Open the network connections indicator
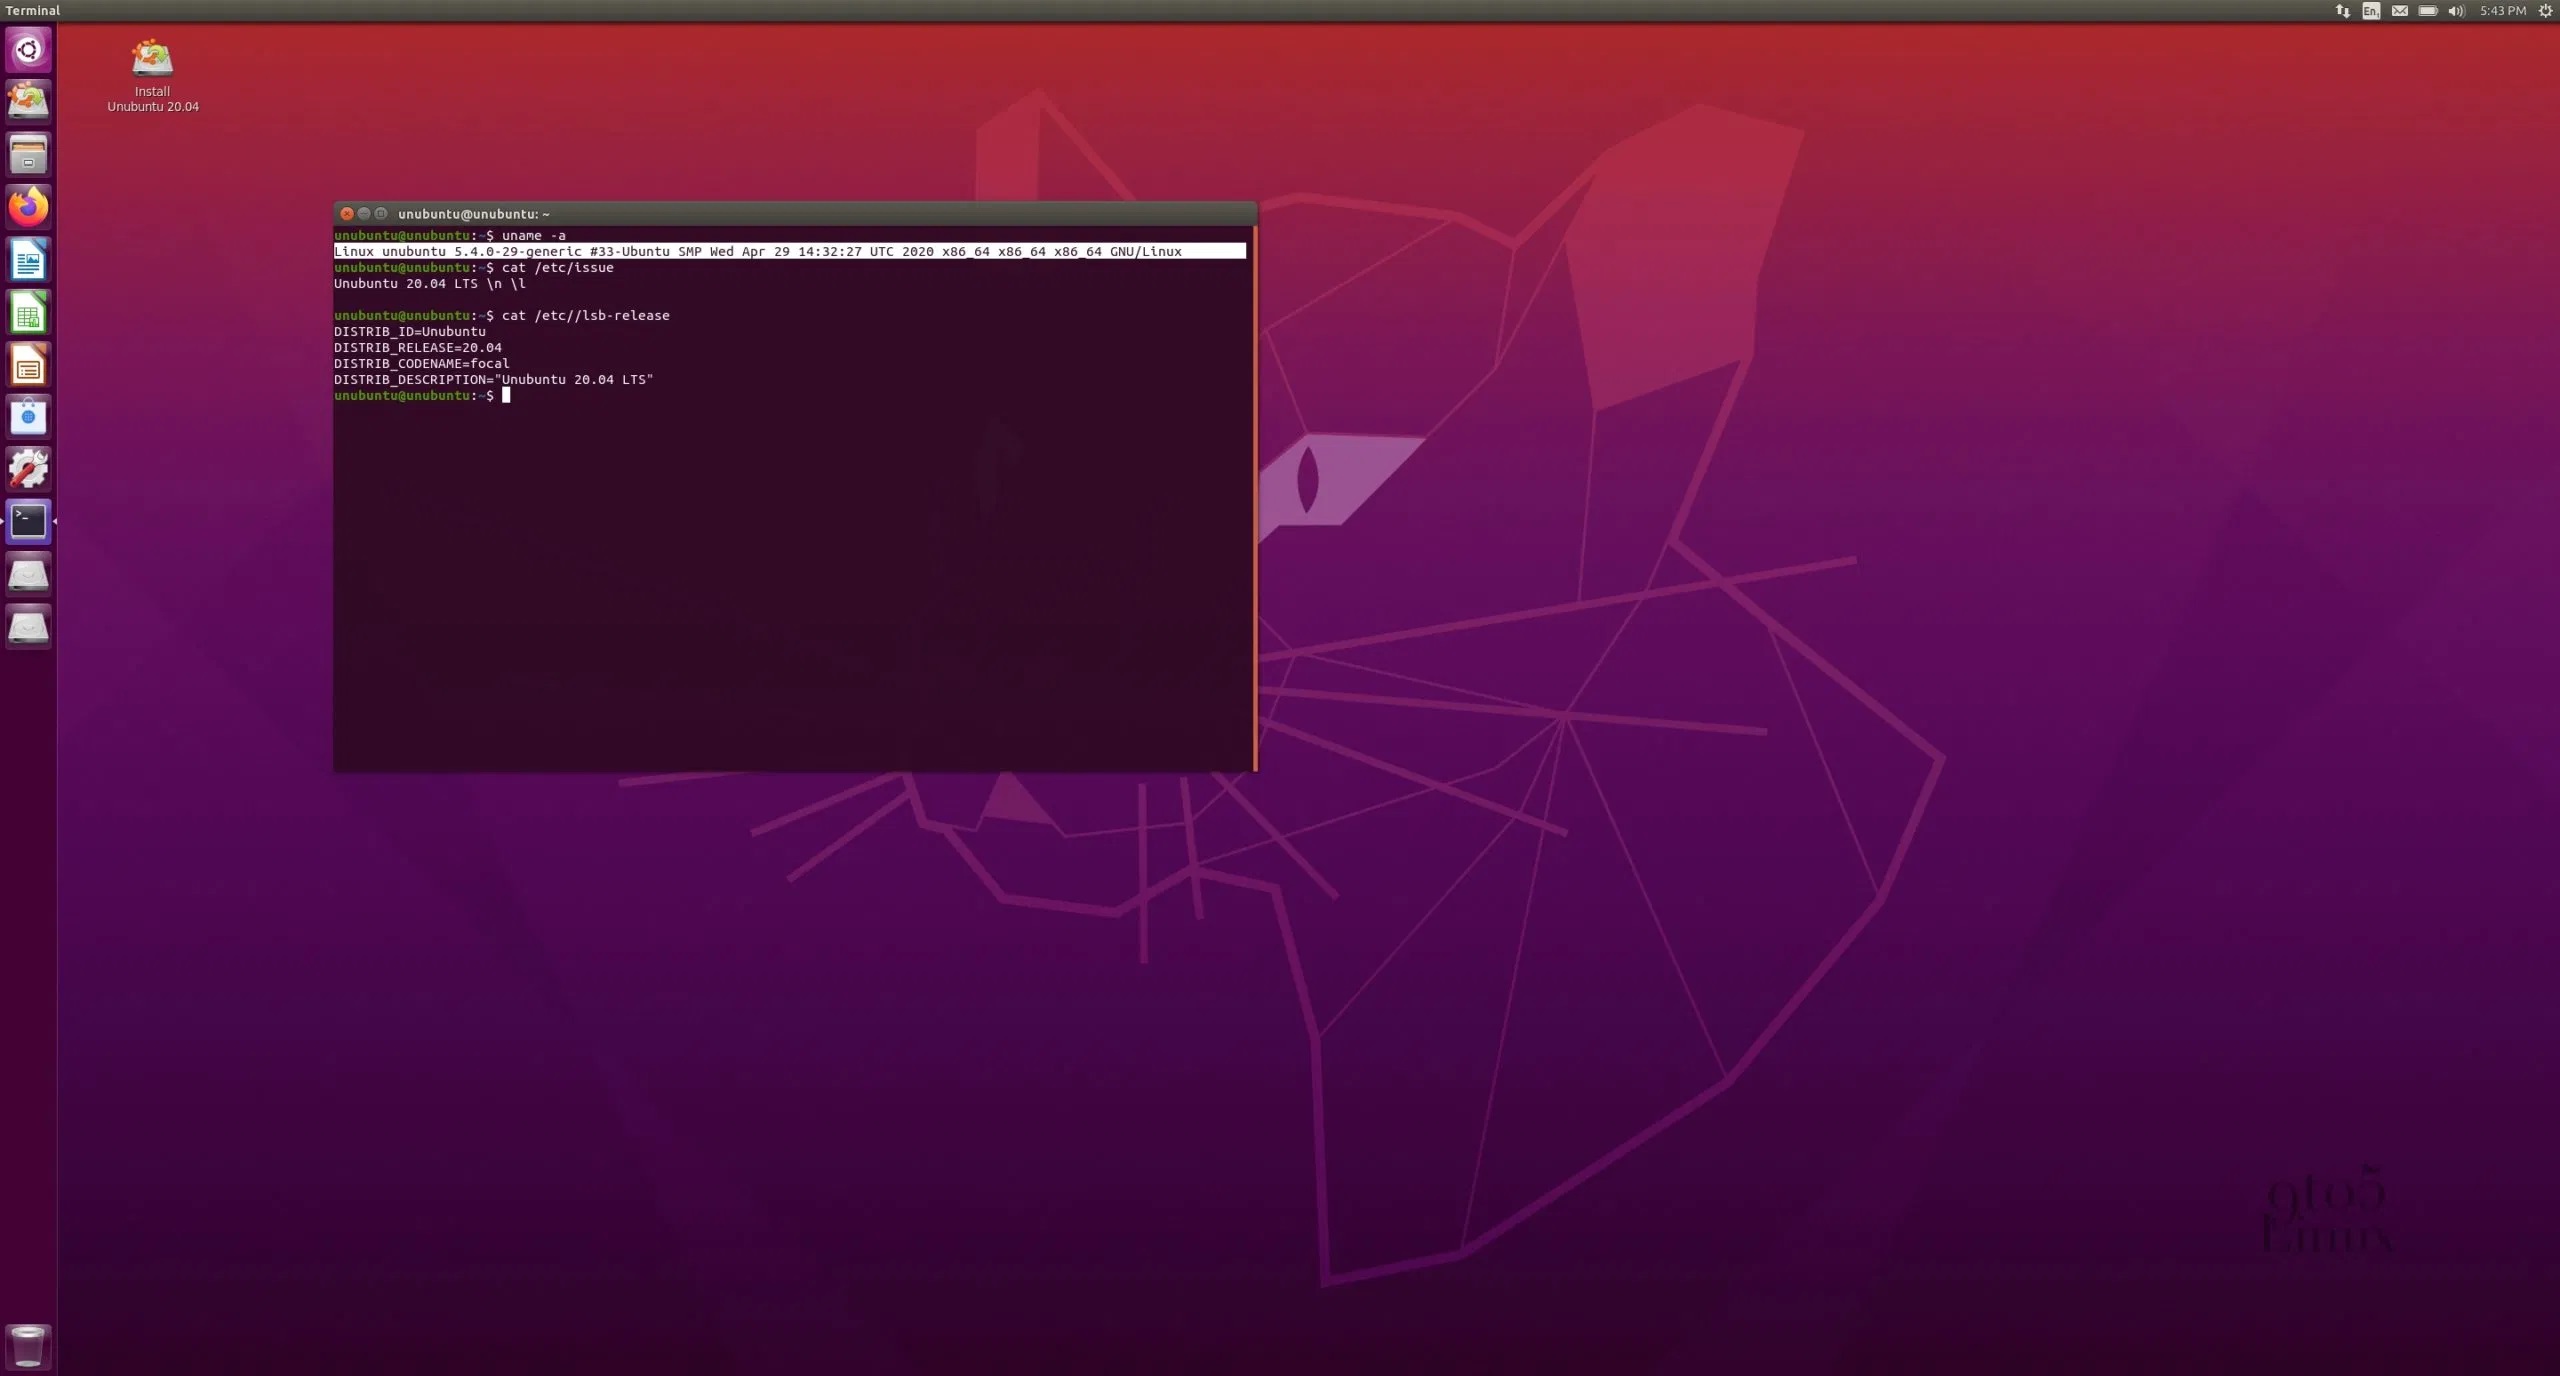2560x1376 pixels. tap(2342, 11)
